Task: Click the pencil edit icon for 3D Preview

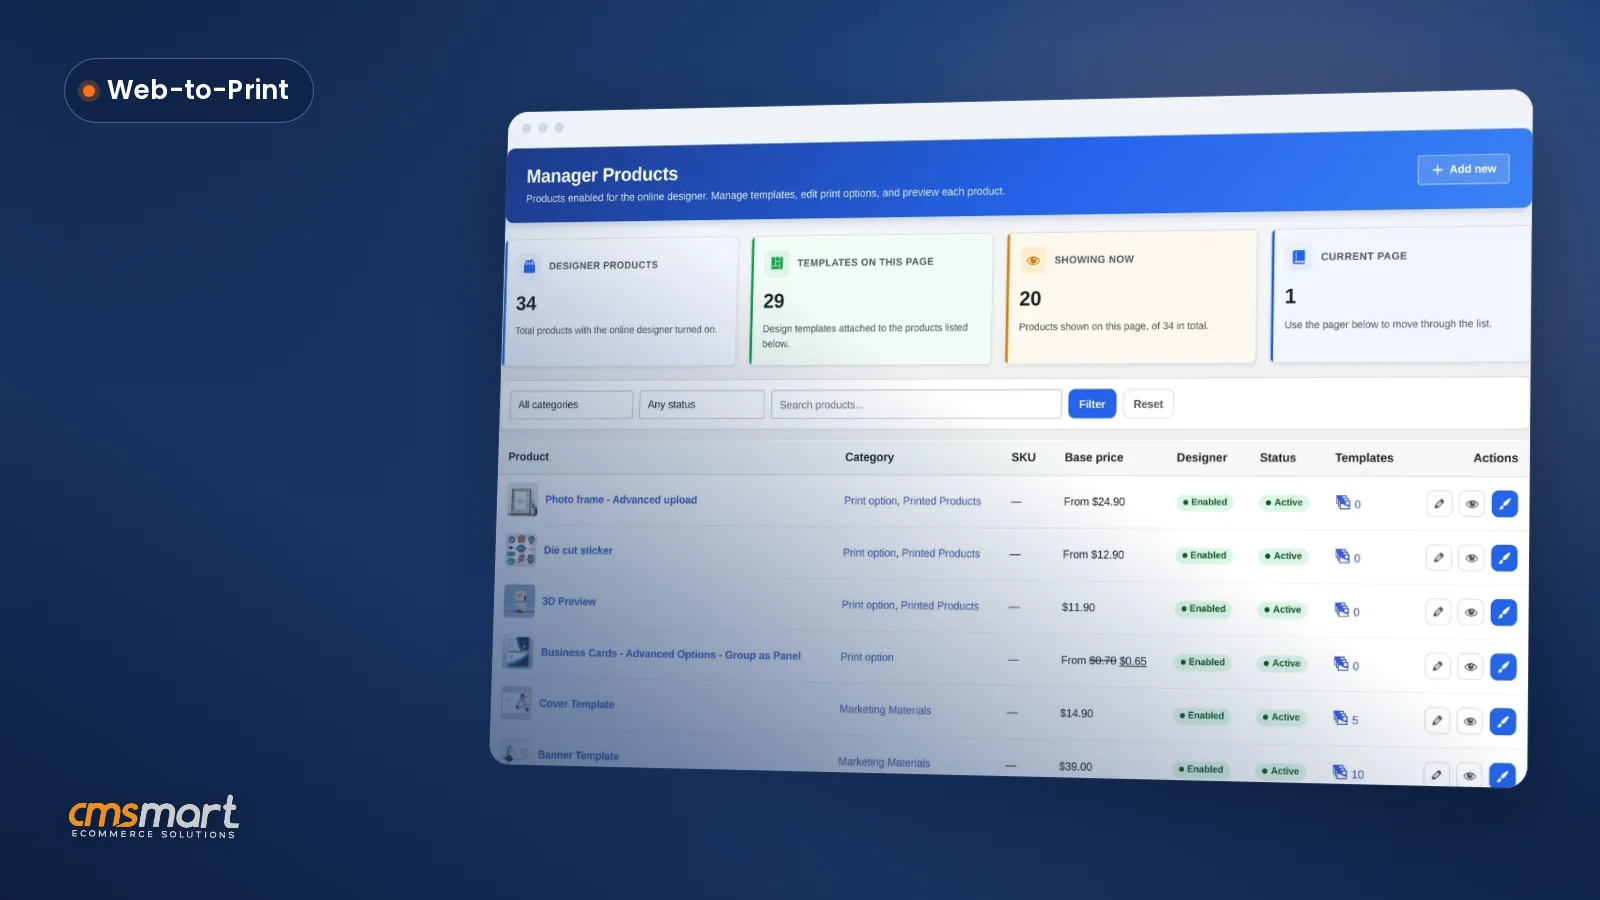Action: coord(1438,611)
